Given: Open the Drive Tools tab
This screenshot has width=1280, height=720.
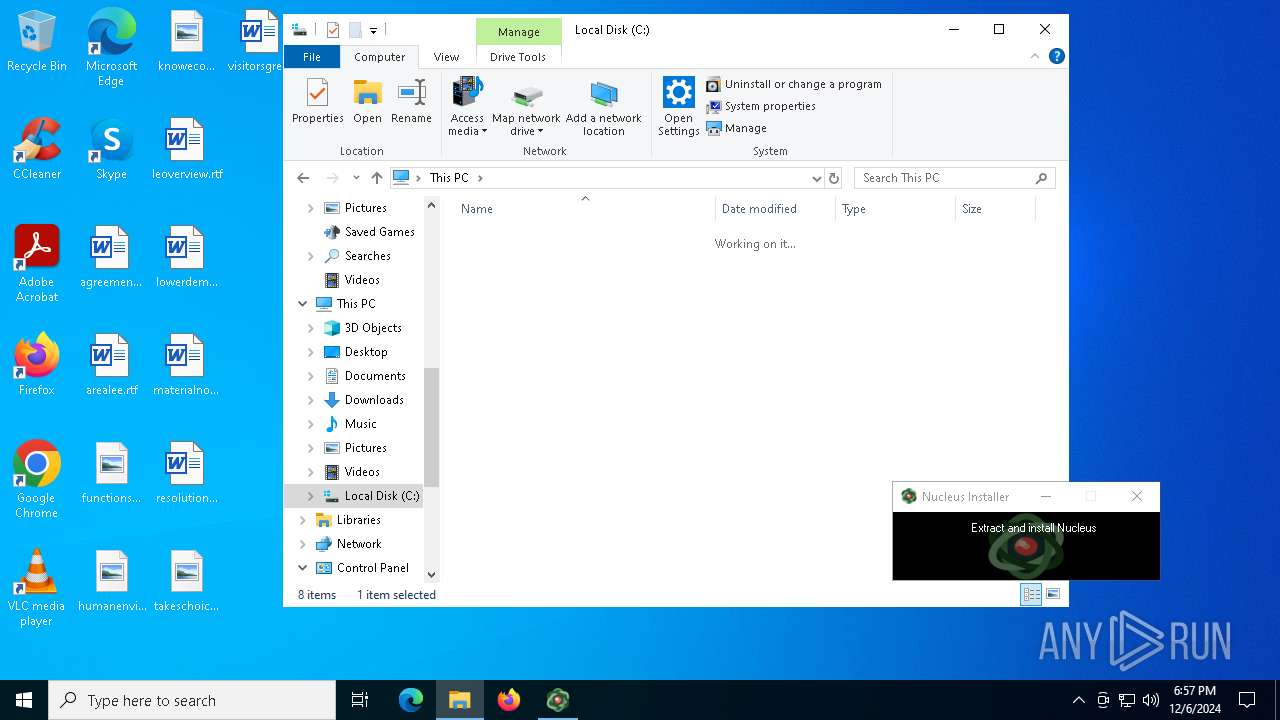Looking at the screenshot, I should pyautogui.click(x=518, y=57).
